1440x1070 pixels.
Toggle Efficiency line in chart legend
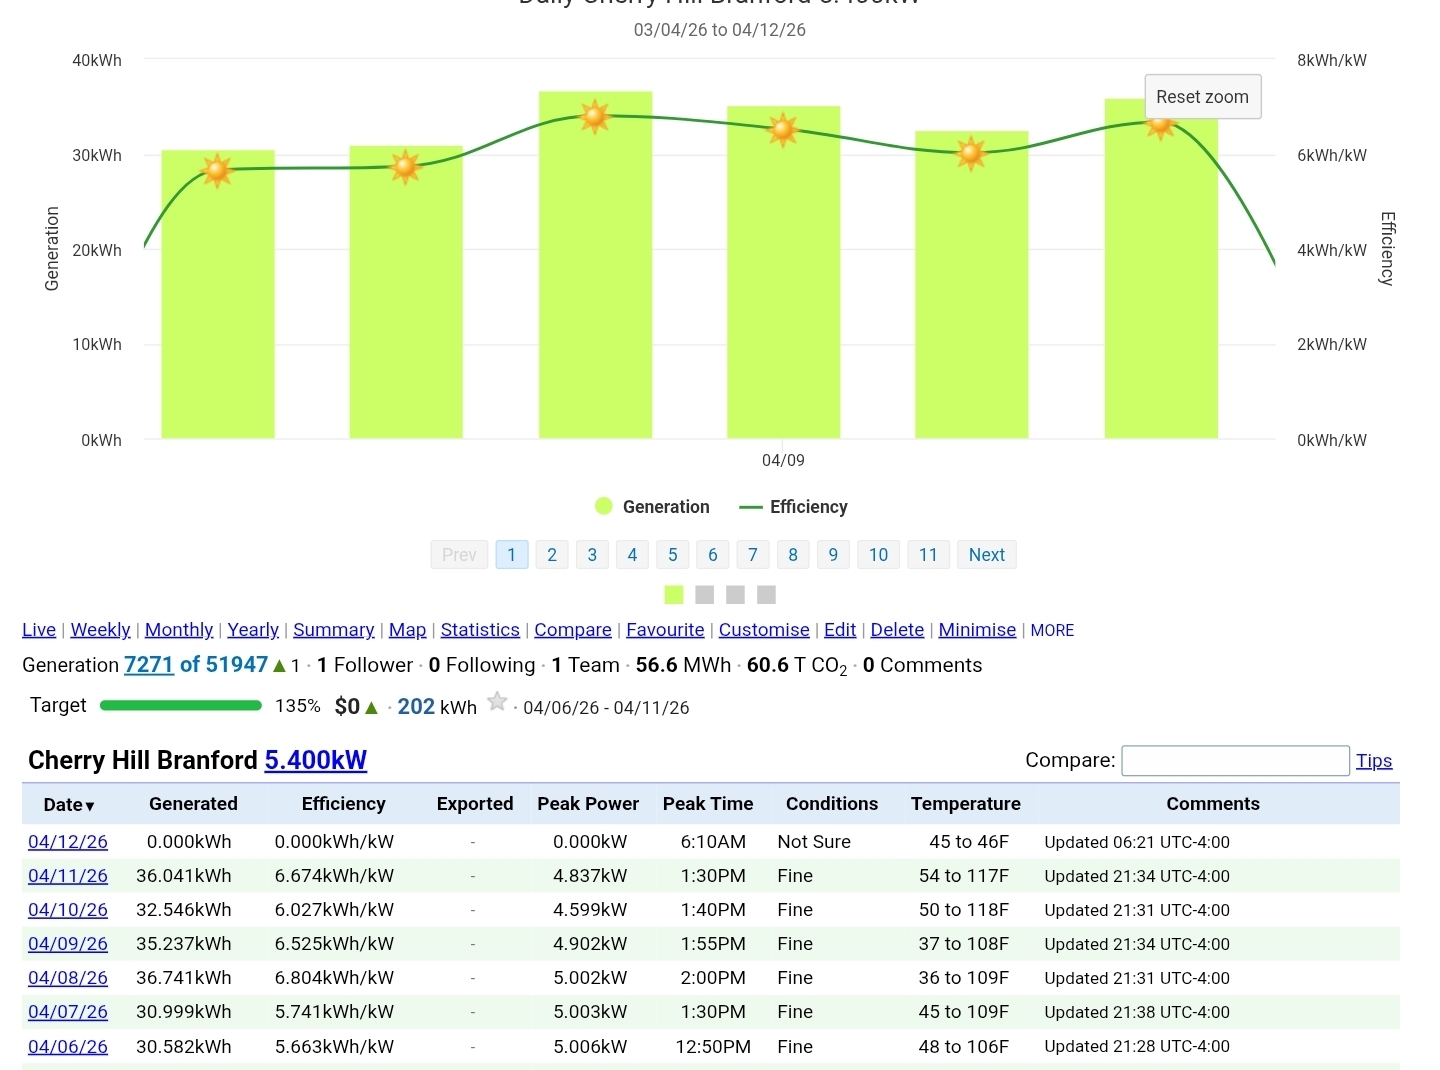click(x=794, y=507)
